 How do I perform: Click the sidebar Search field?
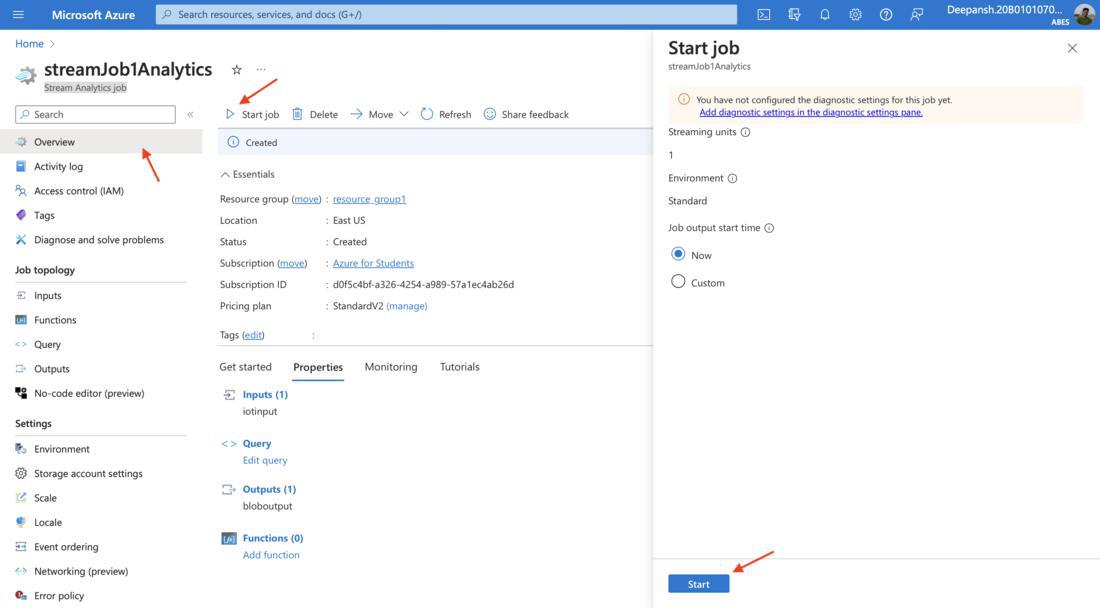coord(95,114)
